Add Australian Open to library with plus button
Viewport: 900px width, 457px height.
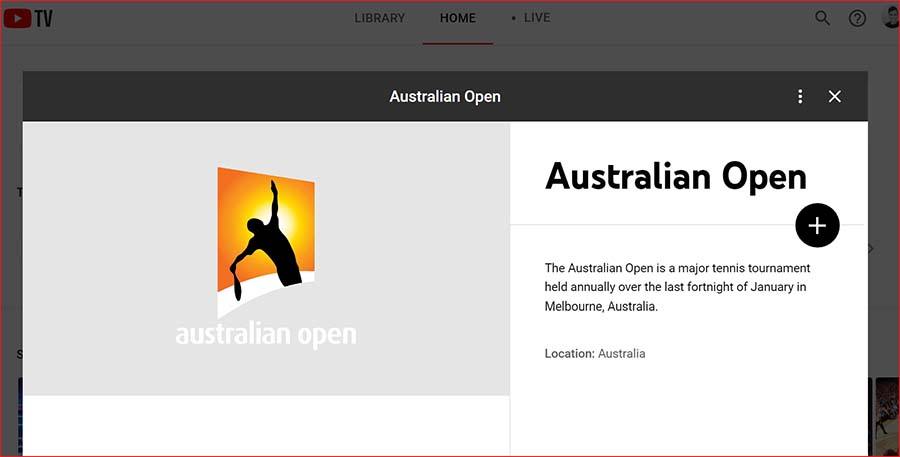click(x=817, y=226)
